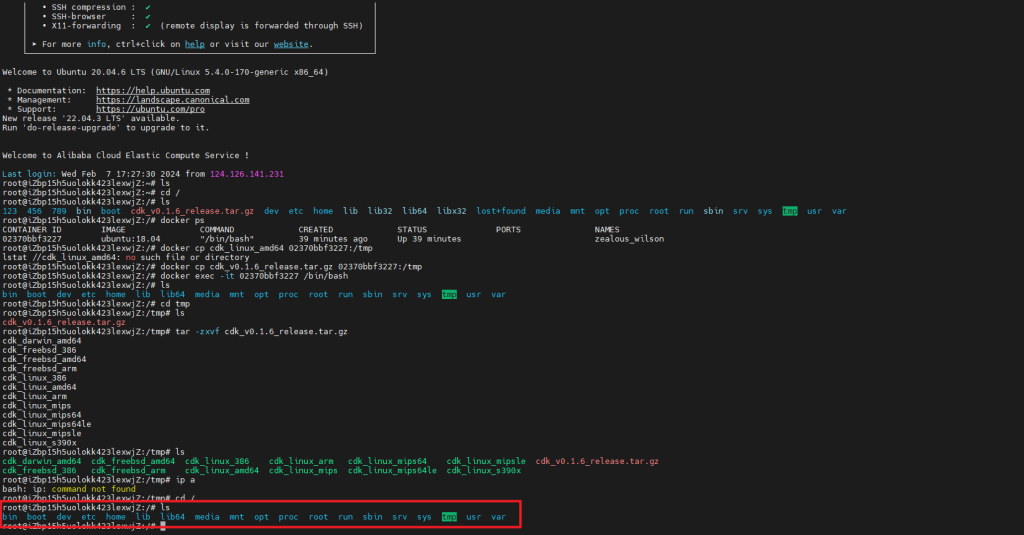
Task: Click the "123" directory in the root listing
Action: coord(10,211)
